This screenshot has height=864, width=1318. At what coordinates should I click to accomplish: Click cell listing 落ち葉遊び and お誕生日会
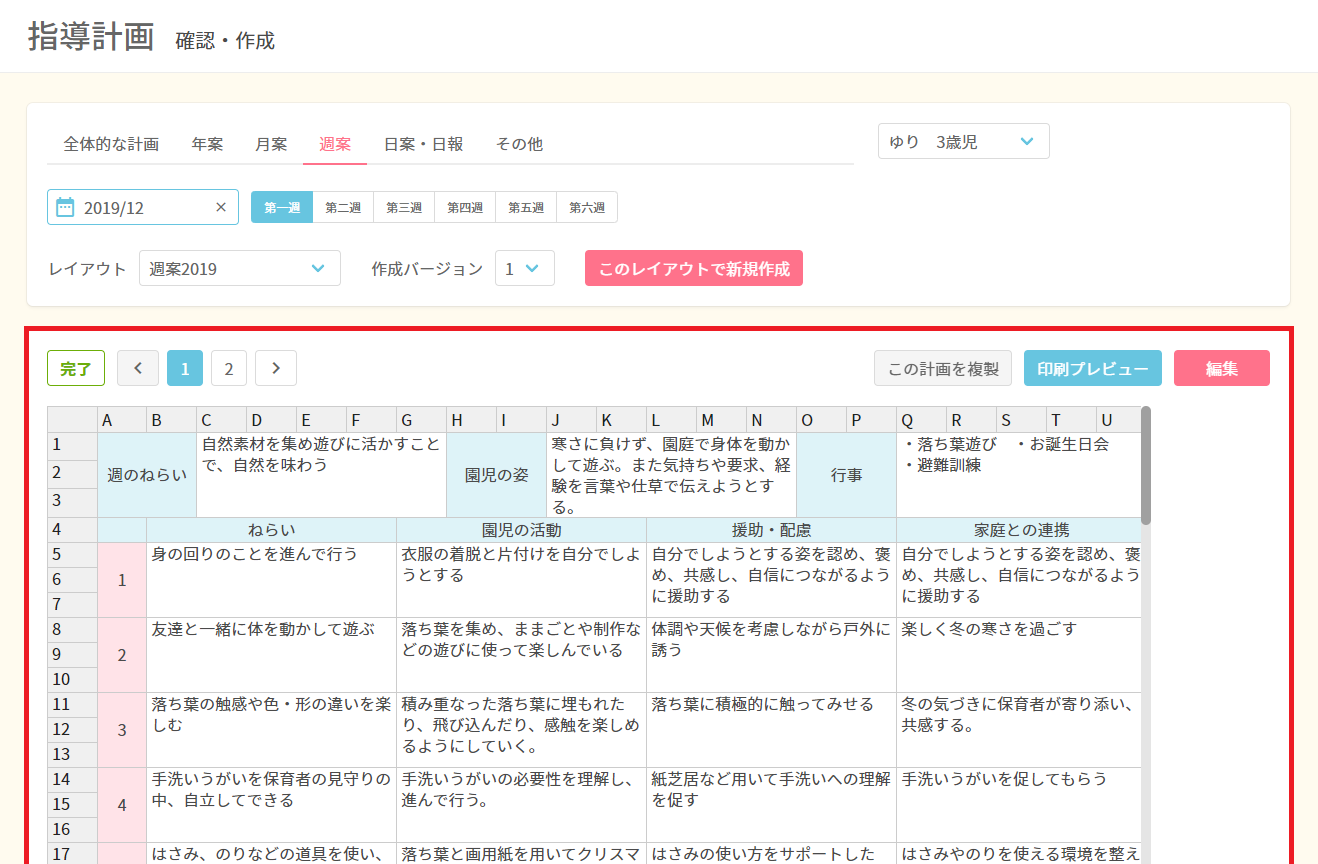[x=1019, y=475]
